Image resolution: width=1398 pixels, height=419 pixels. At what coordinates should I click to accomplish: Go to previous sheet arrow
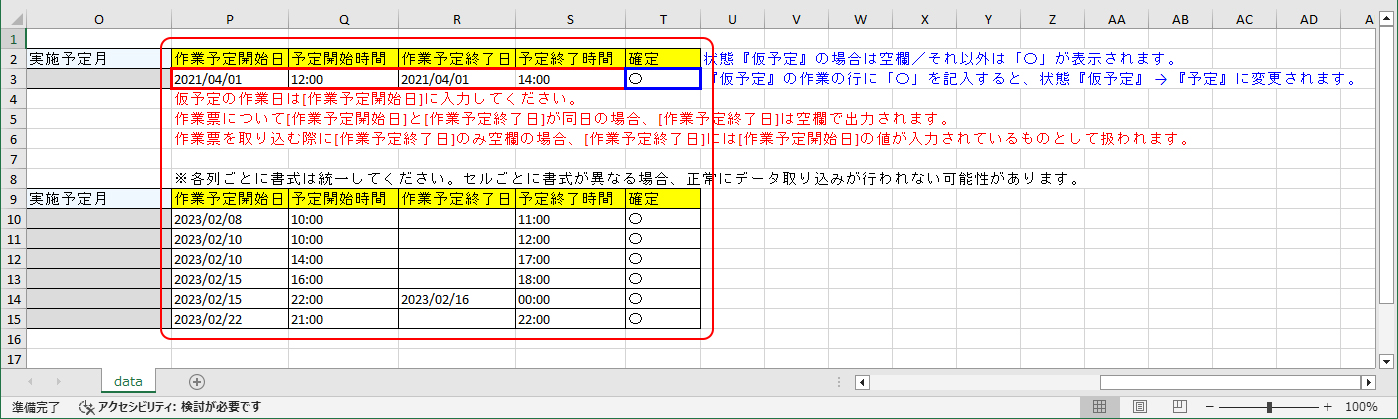click(x=30, y=381)
